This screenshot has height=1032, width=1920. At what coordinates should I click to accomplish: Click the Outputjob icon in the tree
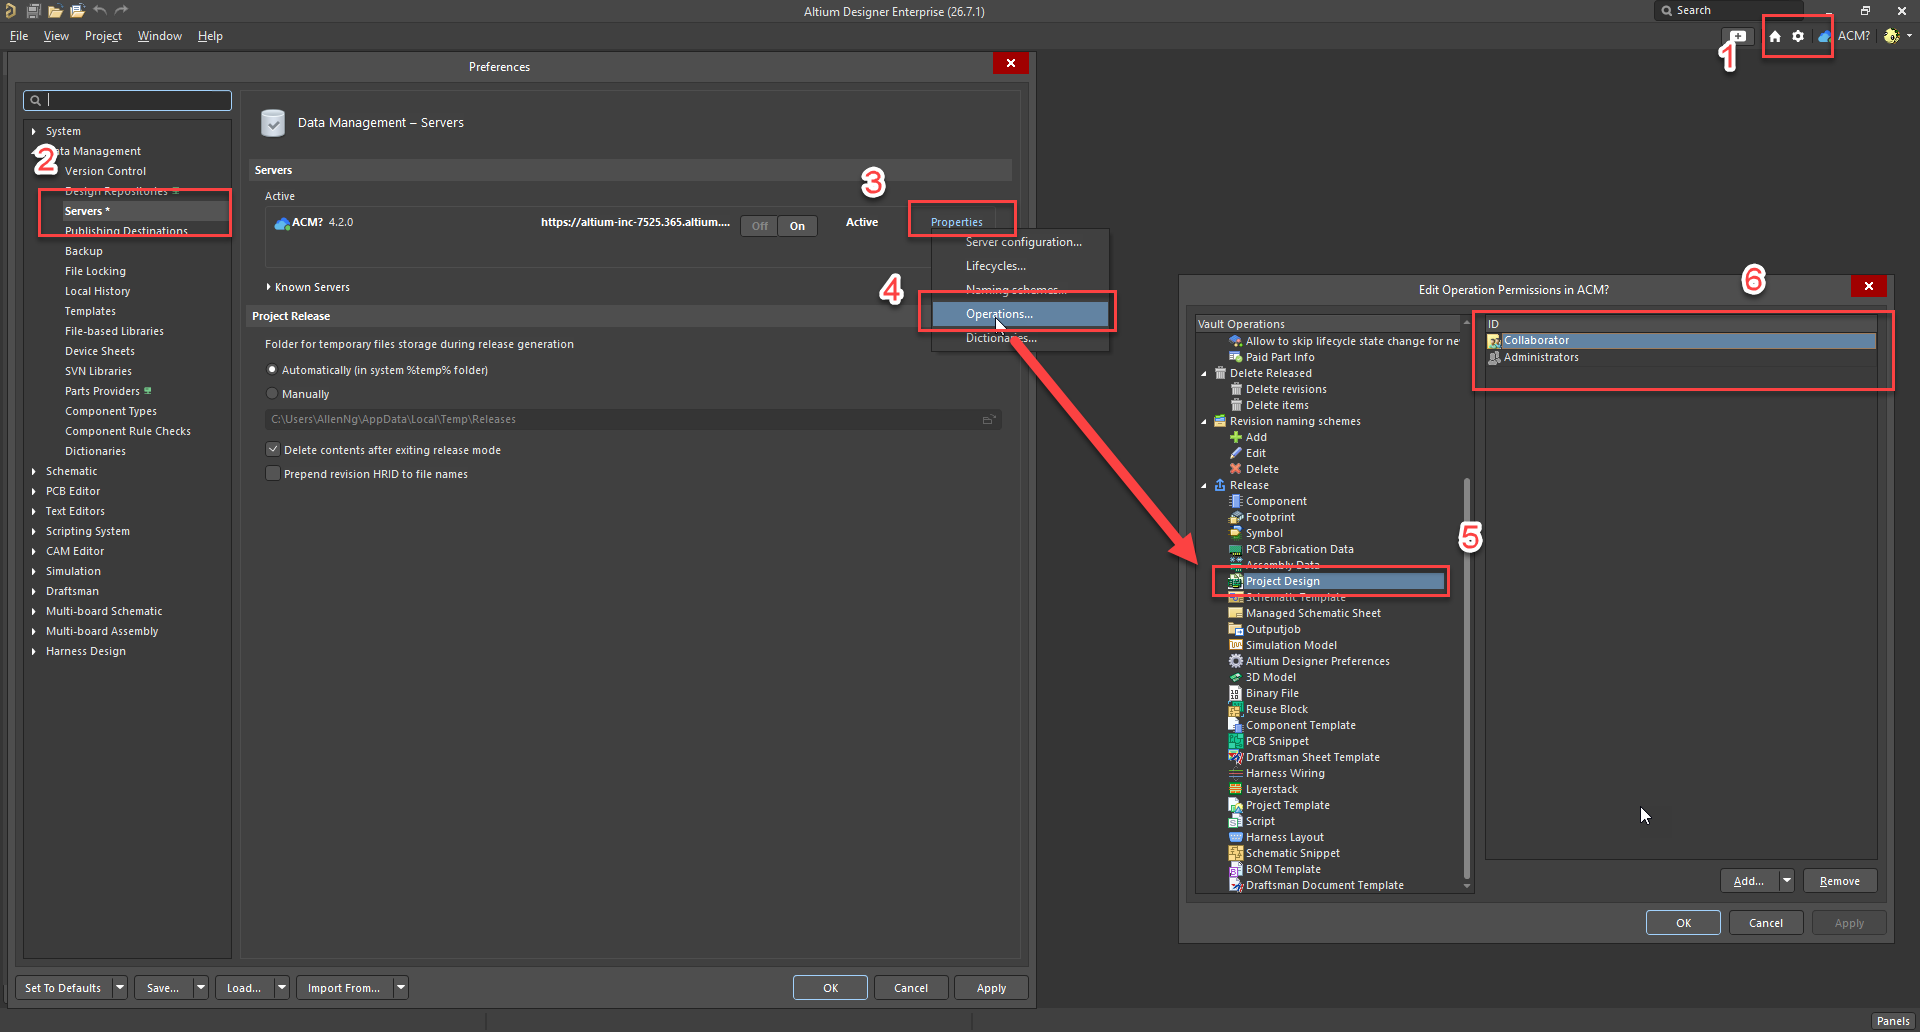(x=1236, y=629)
